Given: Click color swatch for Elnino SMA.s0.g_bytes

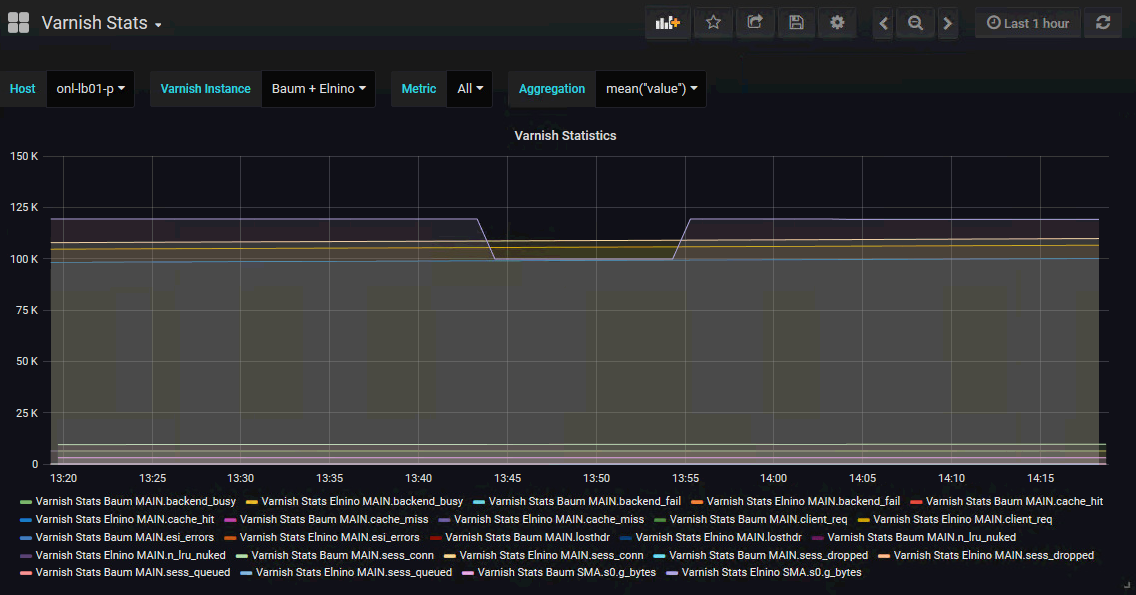Looking at the screenshot, I should click(x=672, y=573).
